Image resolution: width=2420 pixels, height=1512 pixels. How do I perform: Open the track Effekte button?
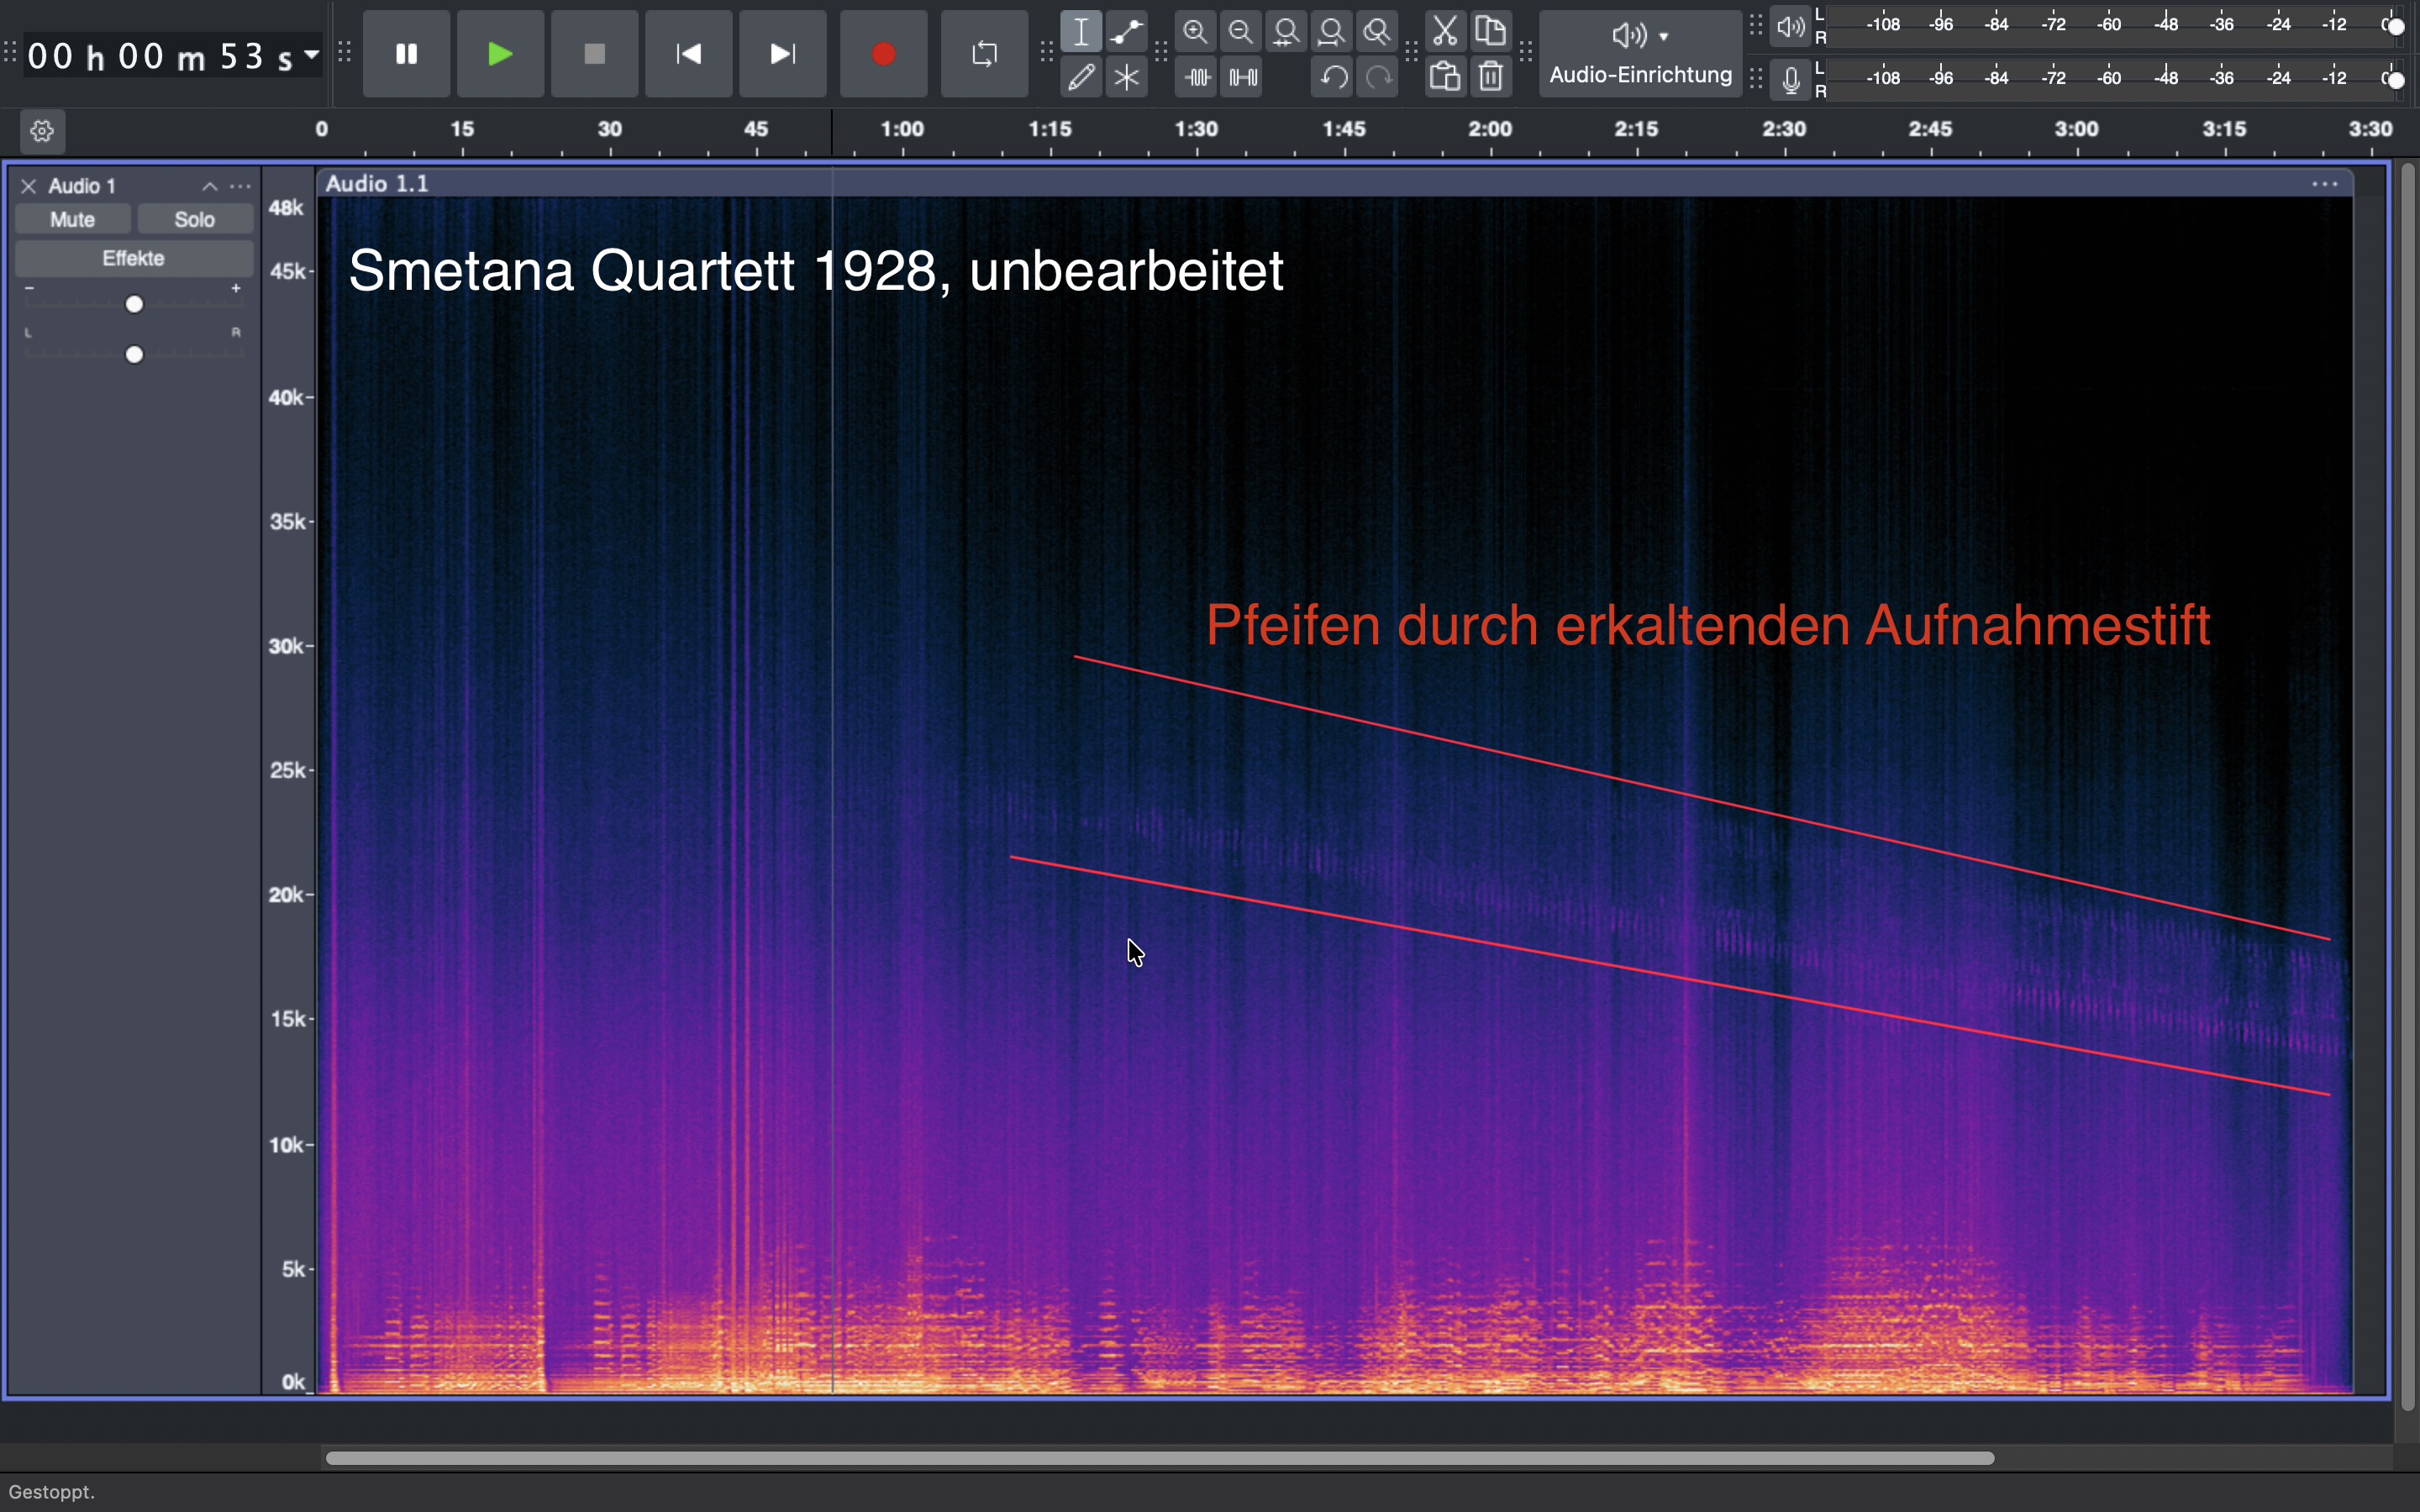134,259
